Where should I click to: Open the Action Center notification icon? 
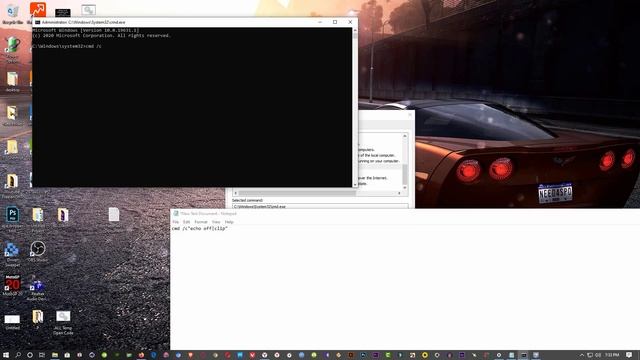629,355
